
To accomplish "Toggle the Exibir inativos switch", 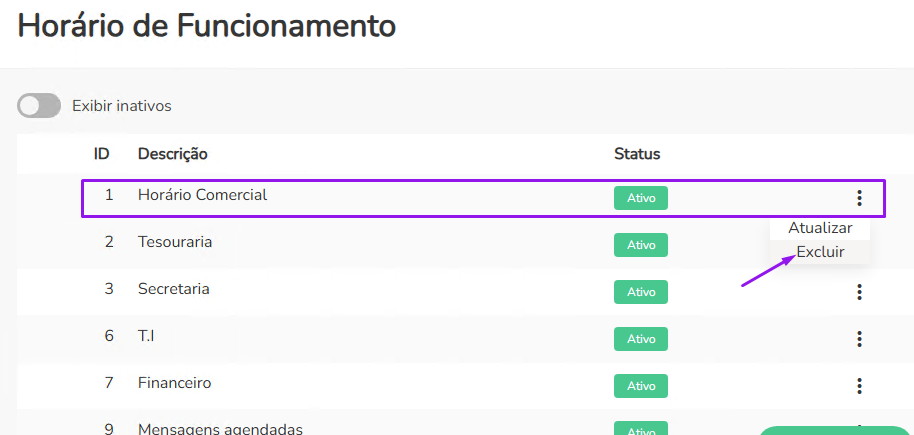I will click(x=39, y=106).
